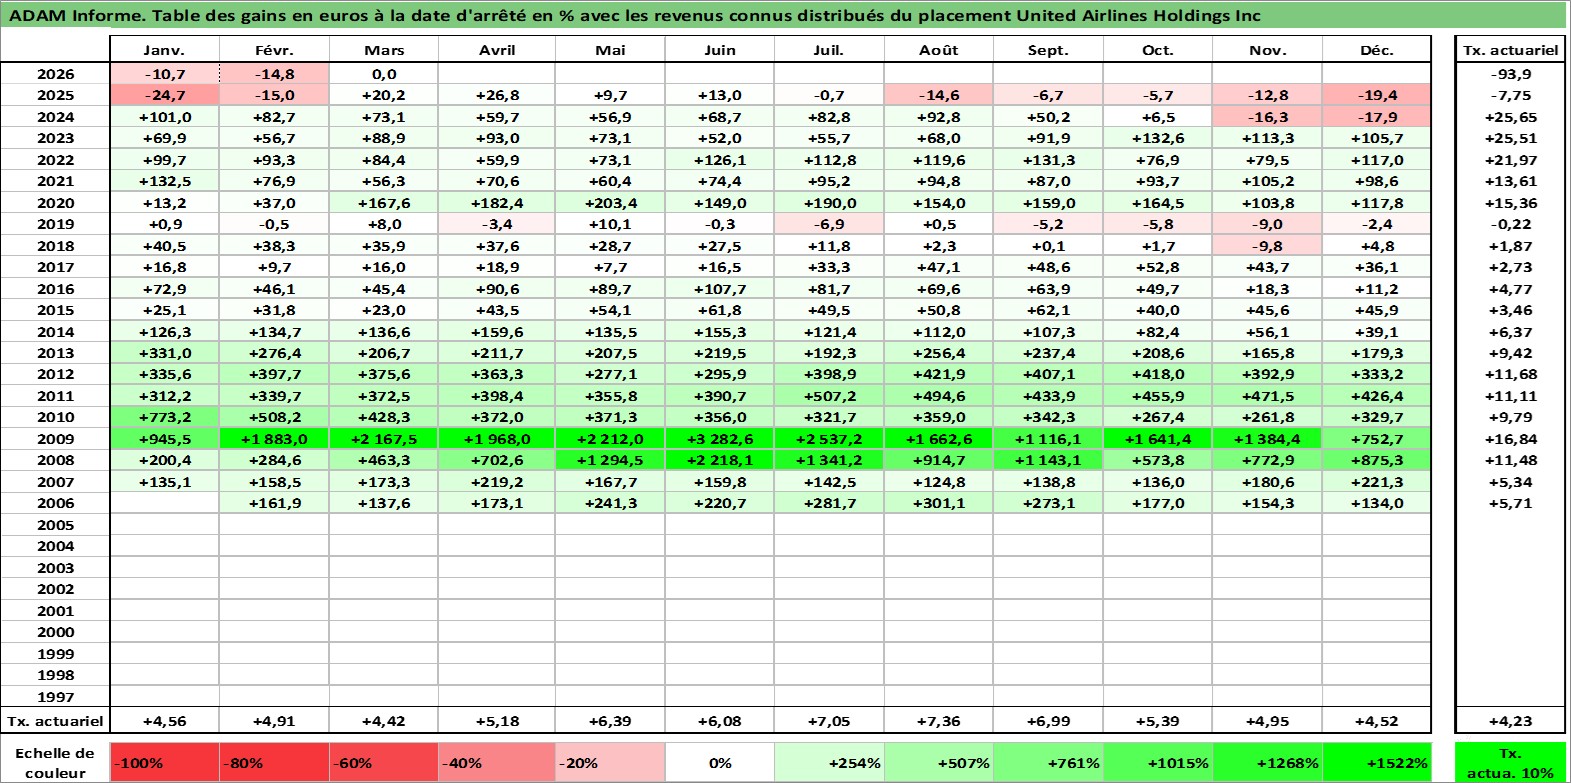Image resolution: width=1571 pixels, height=783 pixels.
Task: Select cell with value +4,23 in bottom row
Action: 1510,721
